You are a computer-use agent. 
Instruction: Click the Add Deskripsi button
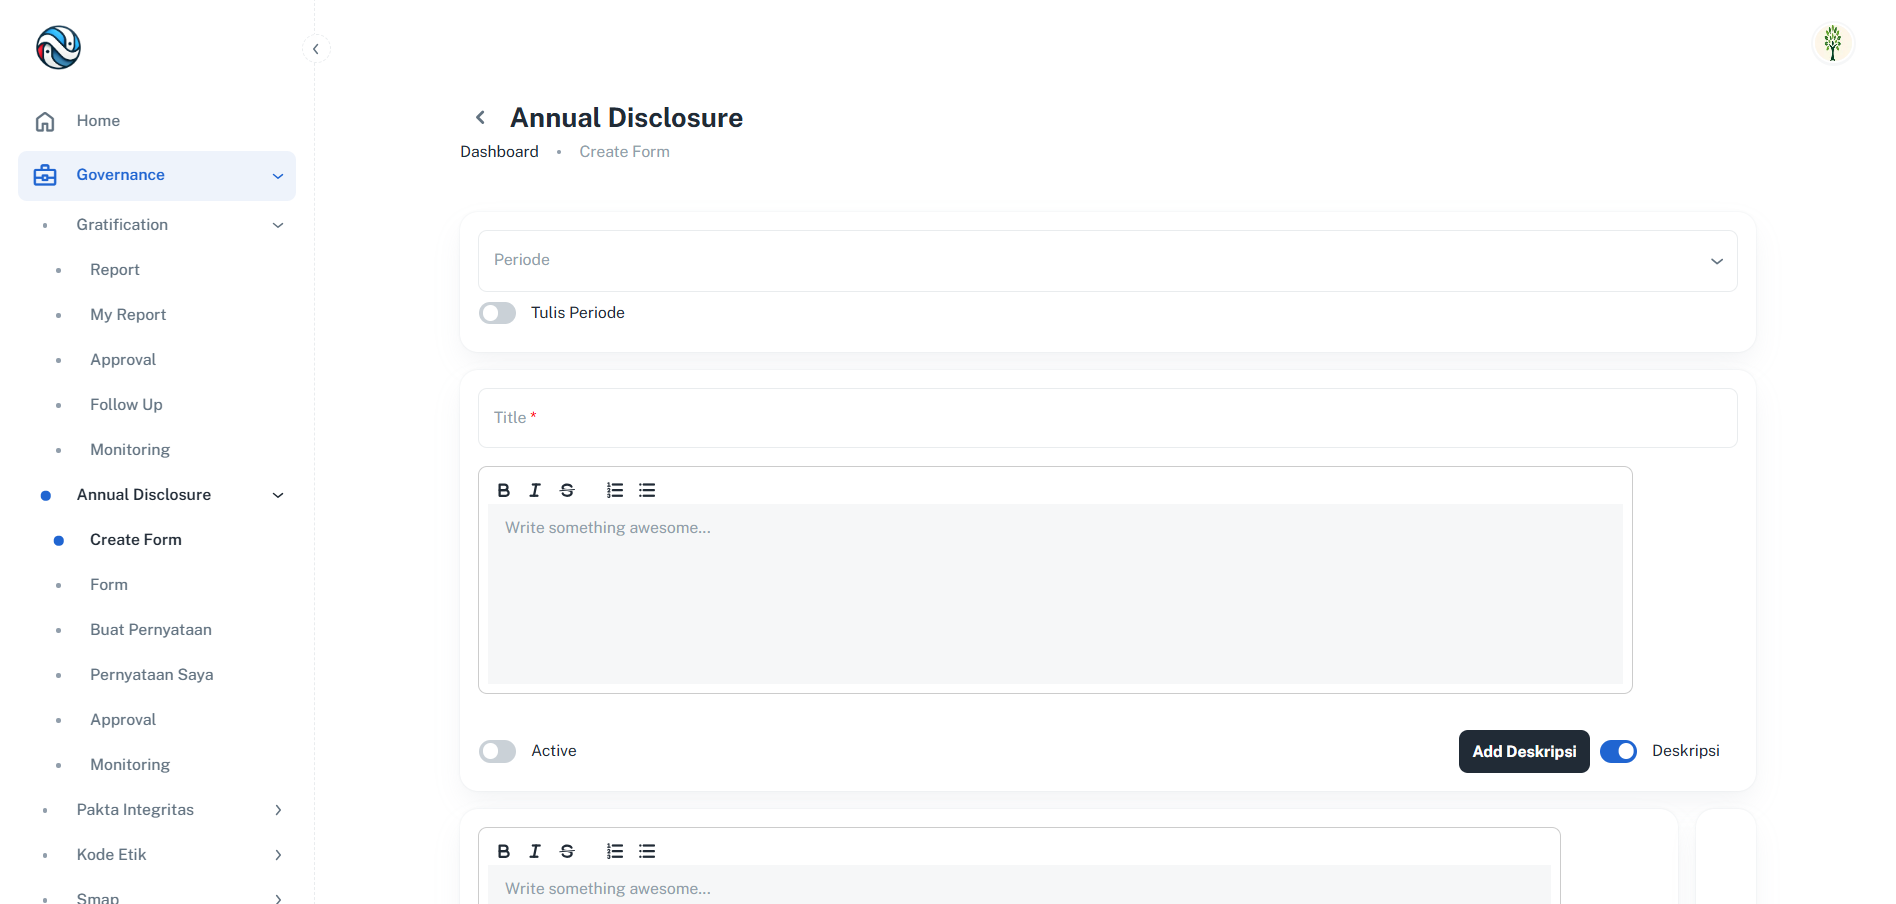coord(1524,751)
